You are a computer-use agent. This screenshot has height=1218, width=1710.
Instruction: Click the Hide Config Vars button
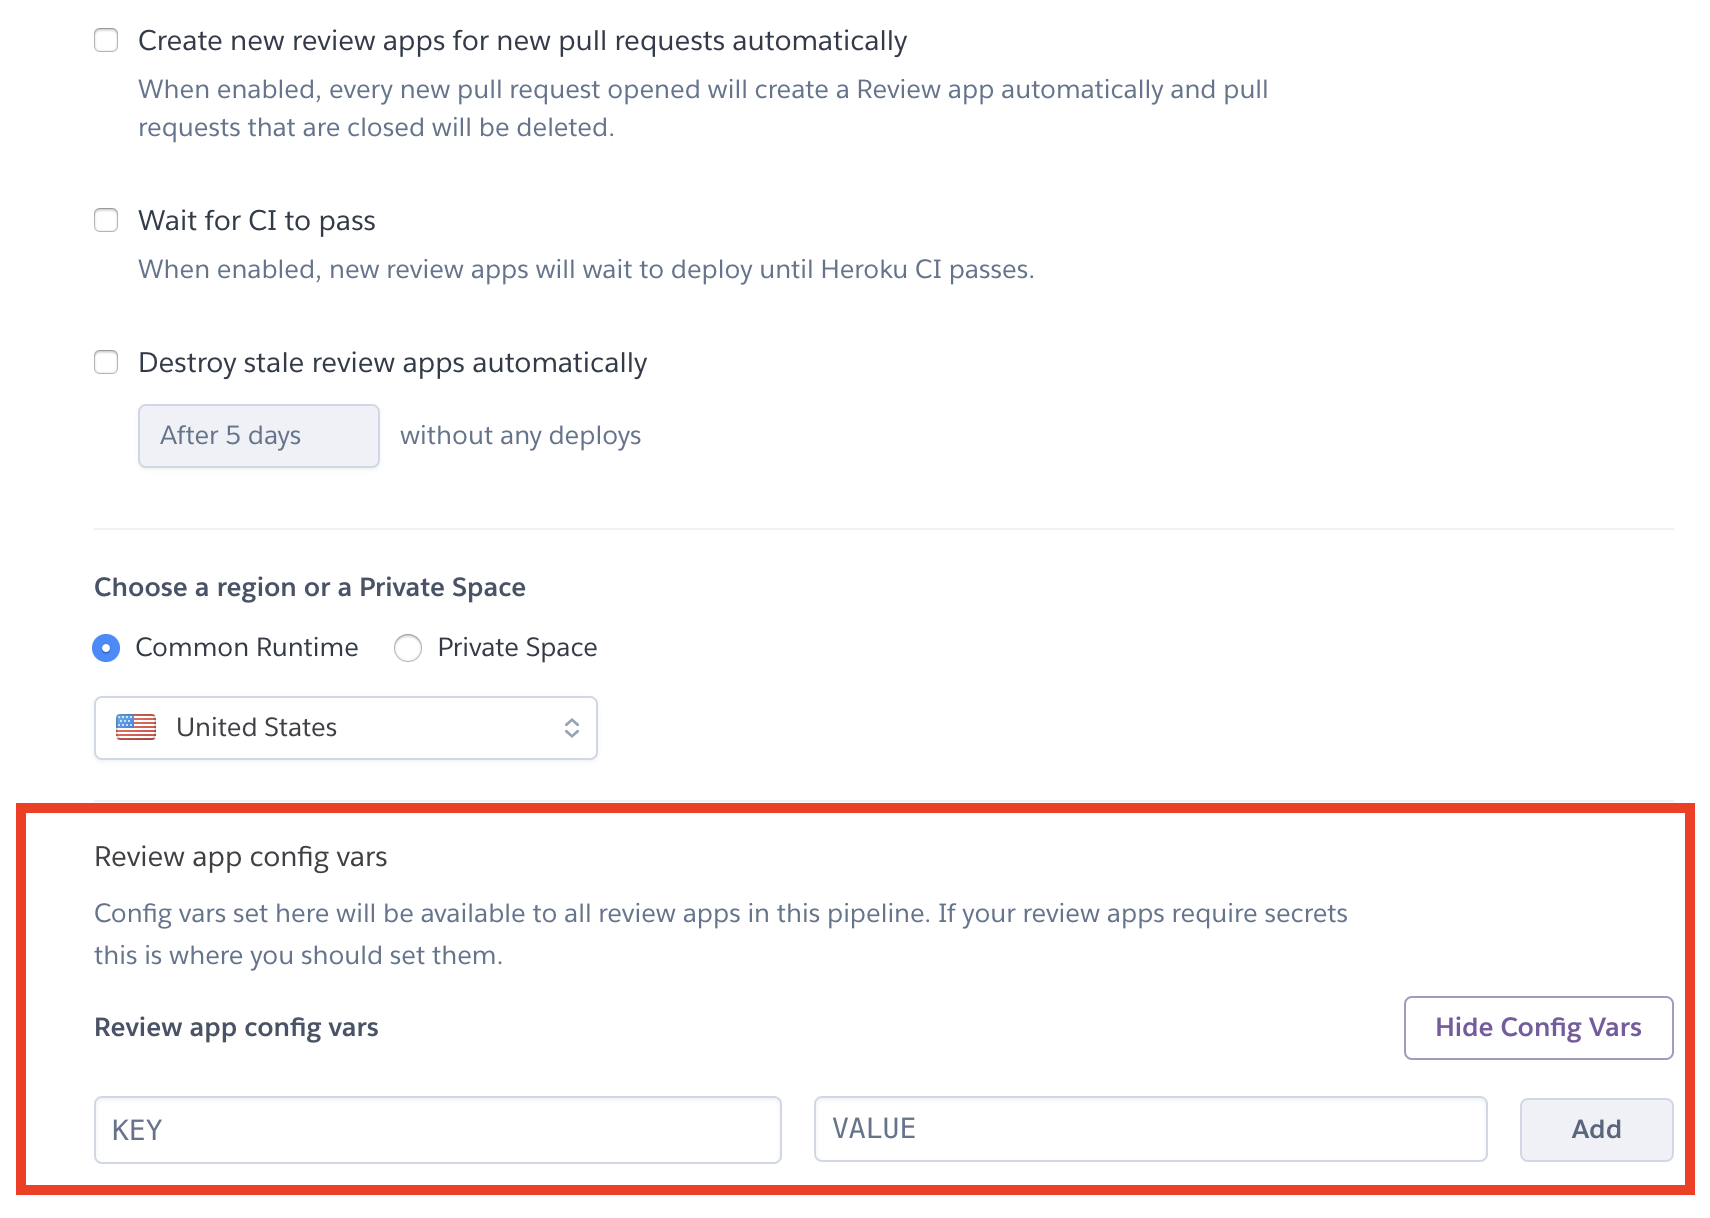click(1538, 1027)
